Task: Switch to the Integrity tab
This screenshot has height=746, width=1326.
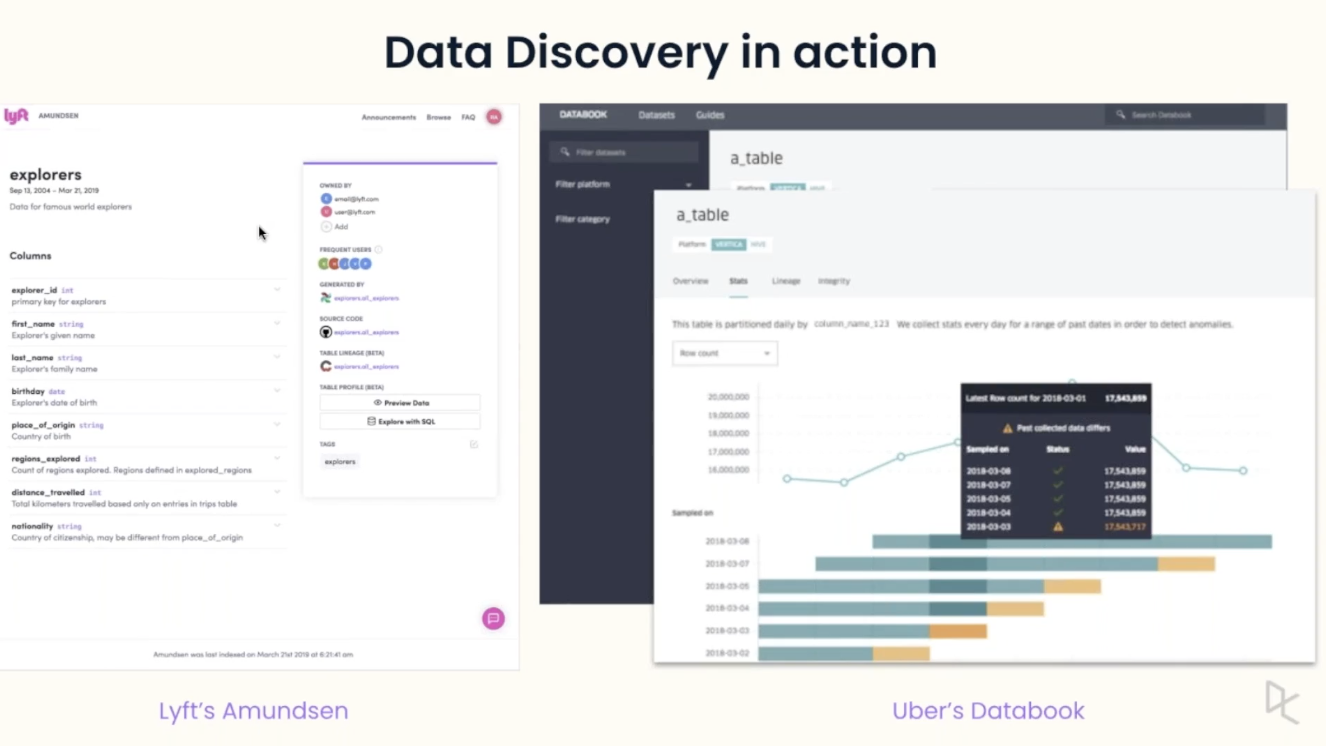Action: click(834, 281)
